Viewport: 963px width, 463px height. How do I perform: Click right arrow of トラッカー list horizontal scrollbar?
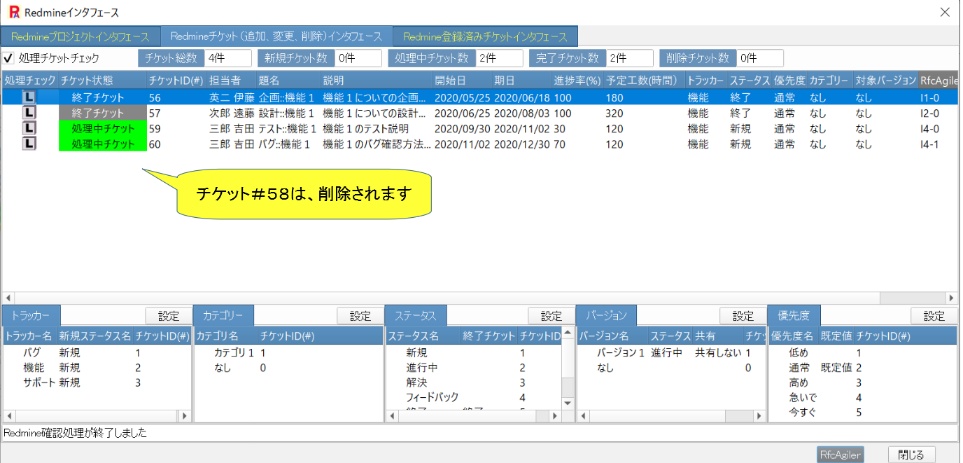pyautogui.click(x=185, y=416)
